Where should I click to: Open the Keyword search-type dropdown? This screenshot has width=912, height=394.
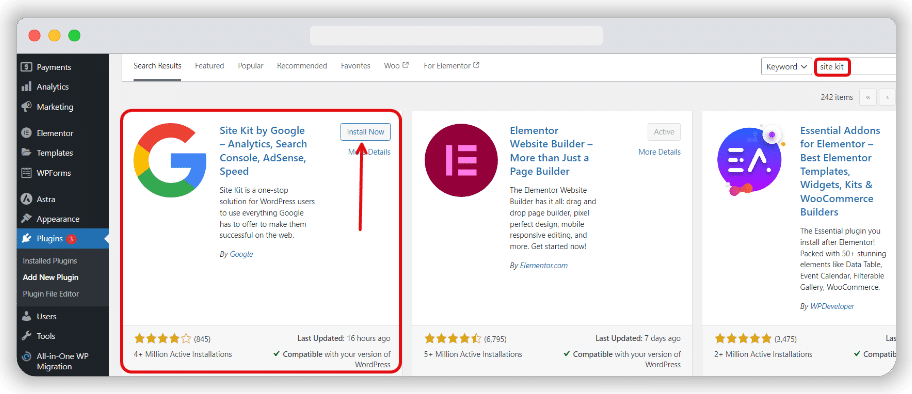pyautogui.click(x=786, y=66)
